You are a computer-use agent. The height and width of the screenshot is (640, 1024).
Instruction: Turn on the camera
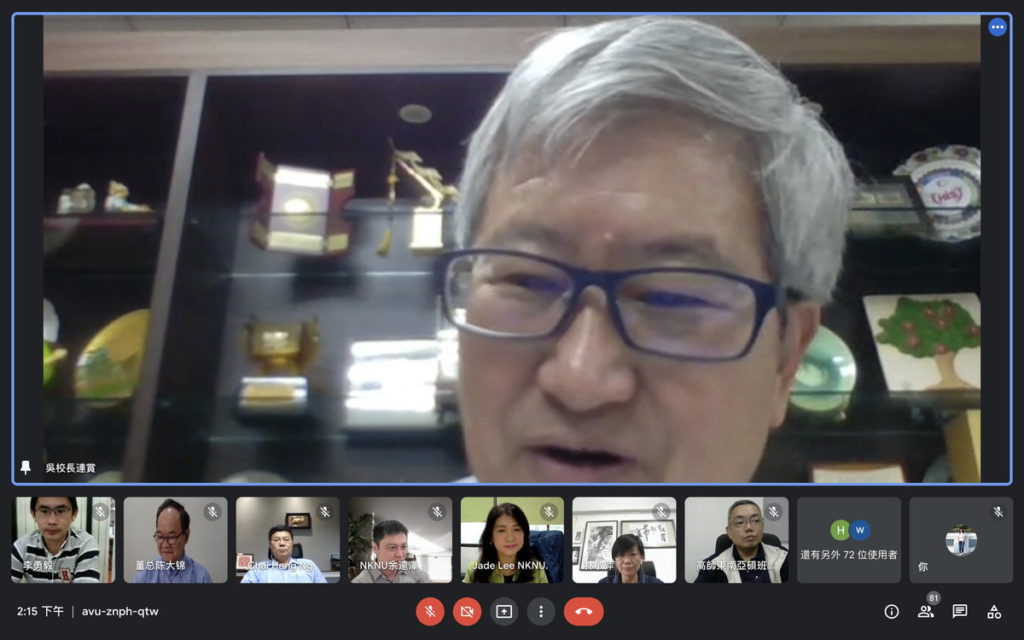(x=467, y=612)
